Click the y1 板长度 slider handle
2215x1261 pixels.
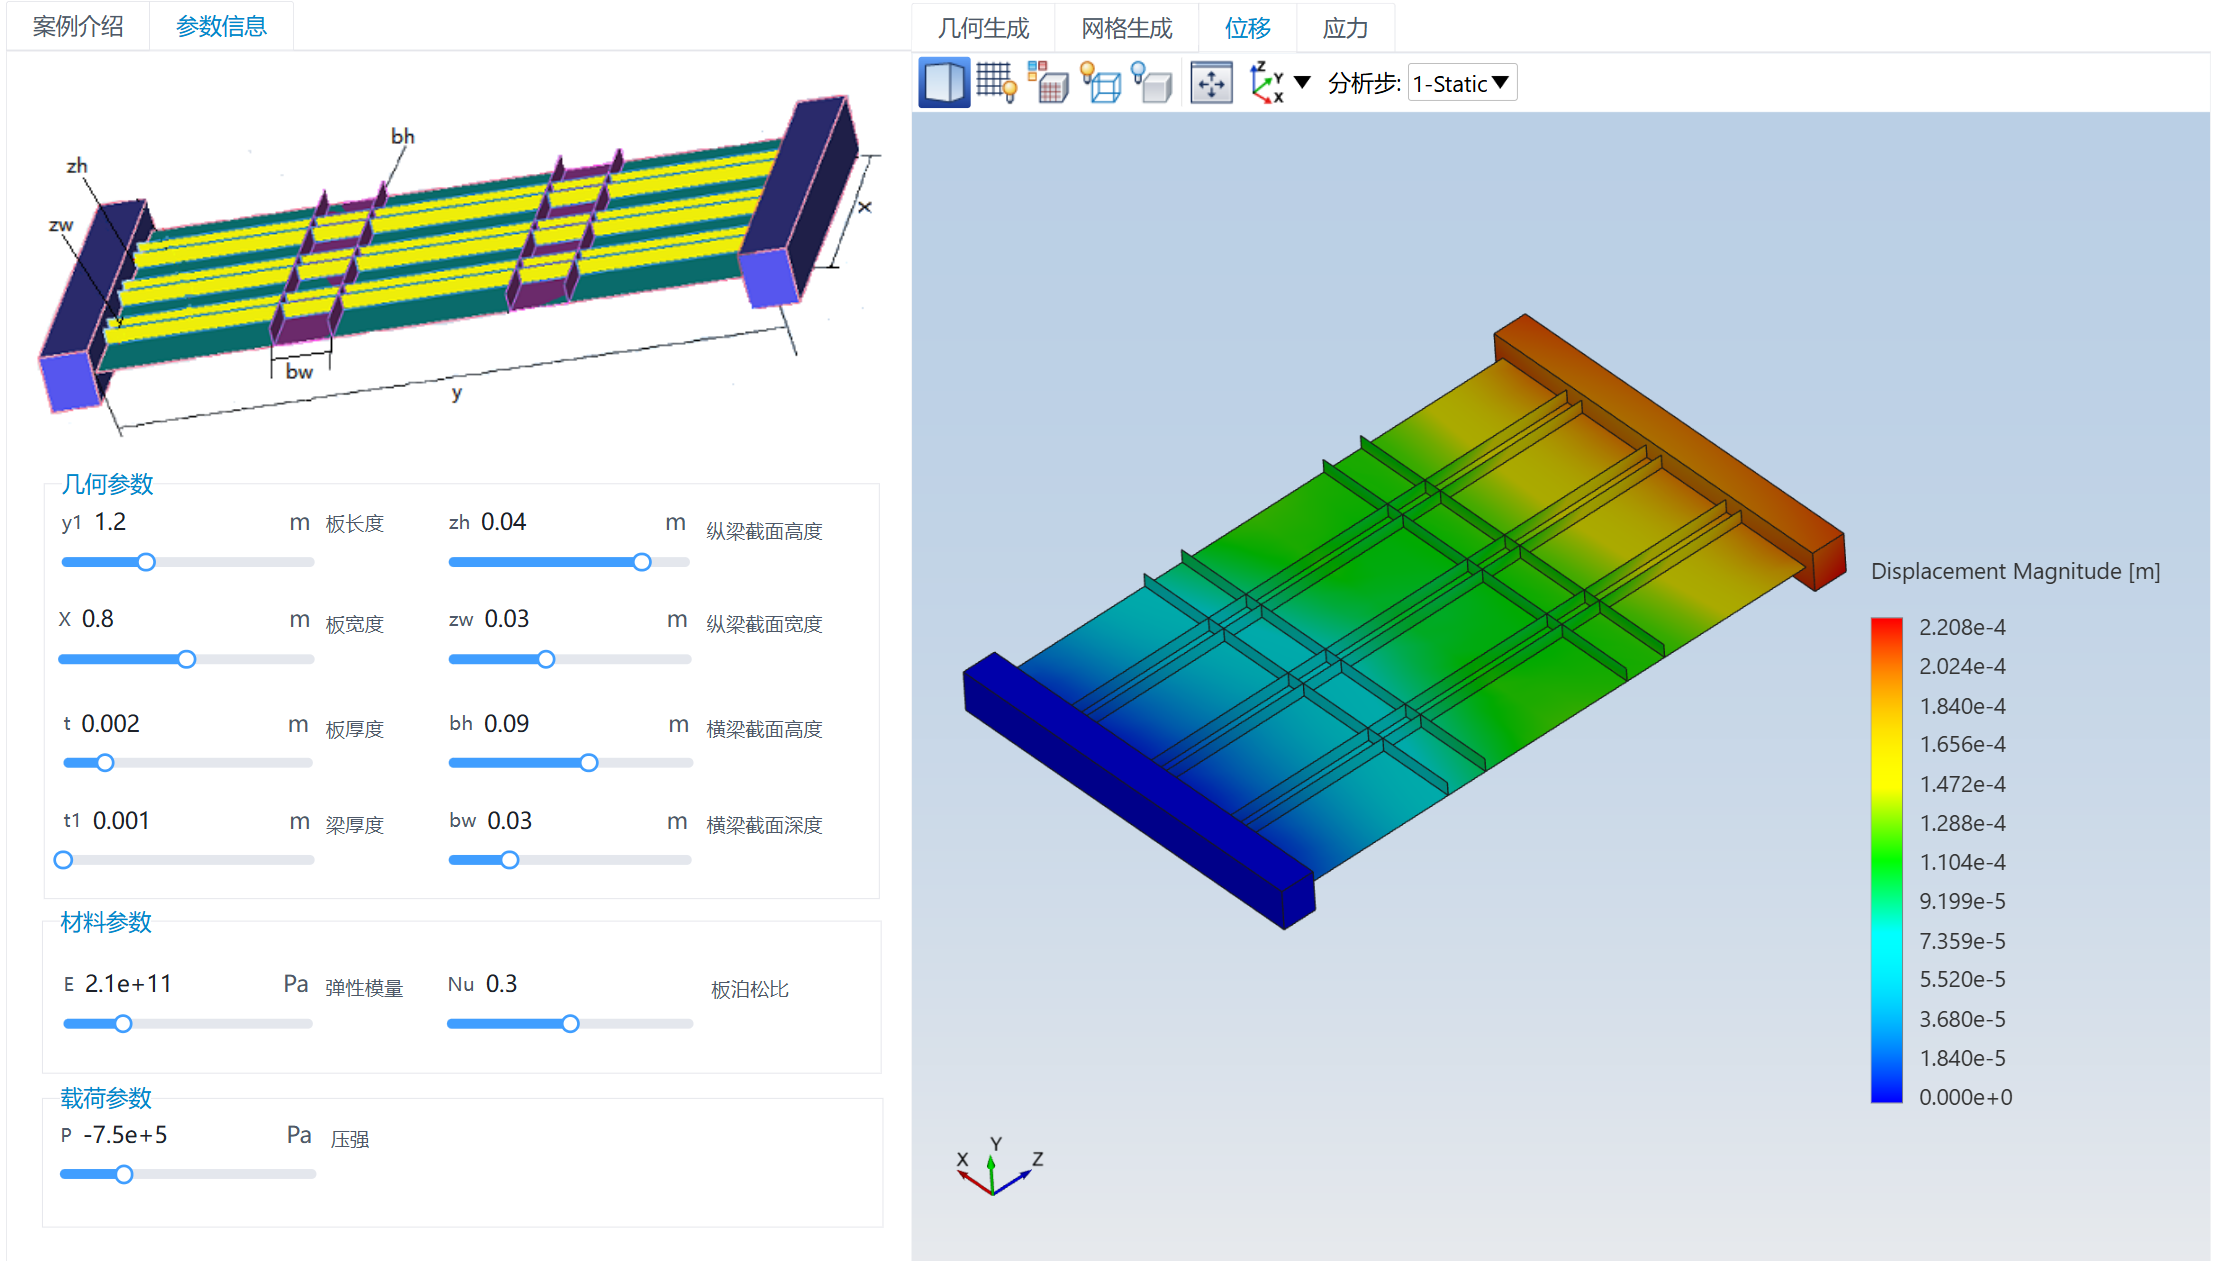pyautogui.click(x=146, y=562)
